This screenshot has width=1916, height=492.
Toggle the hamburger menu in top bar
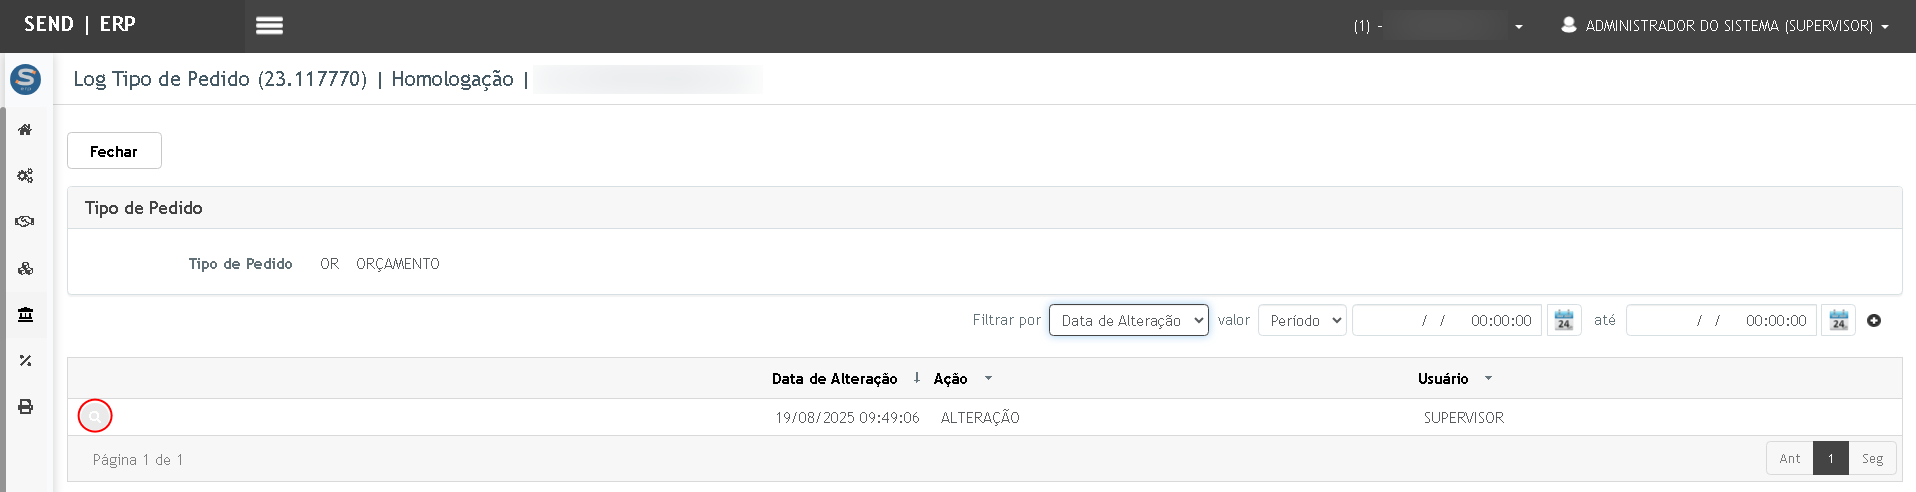(269, 26)
